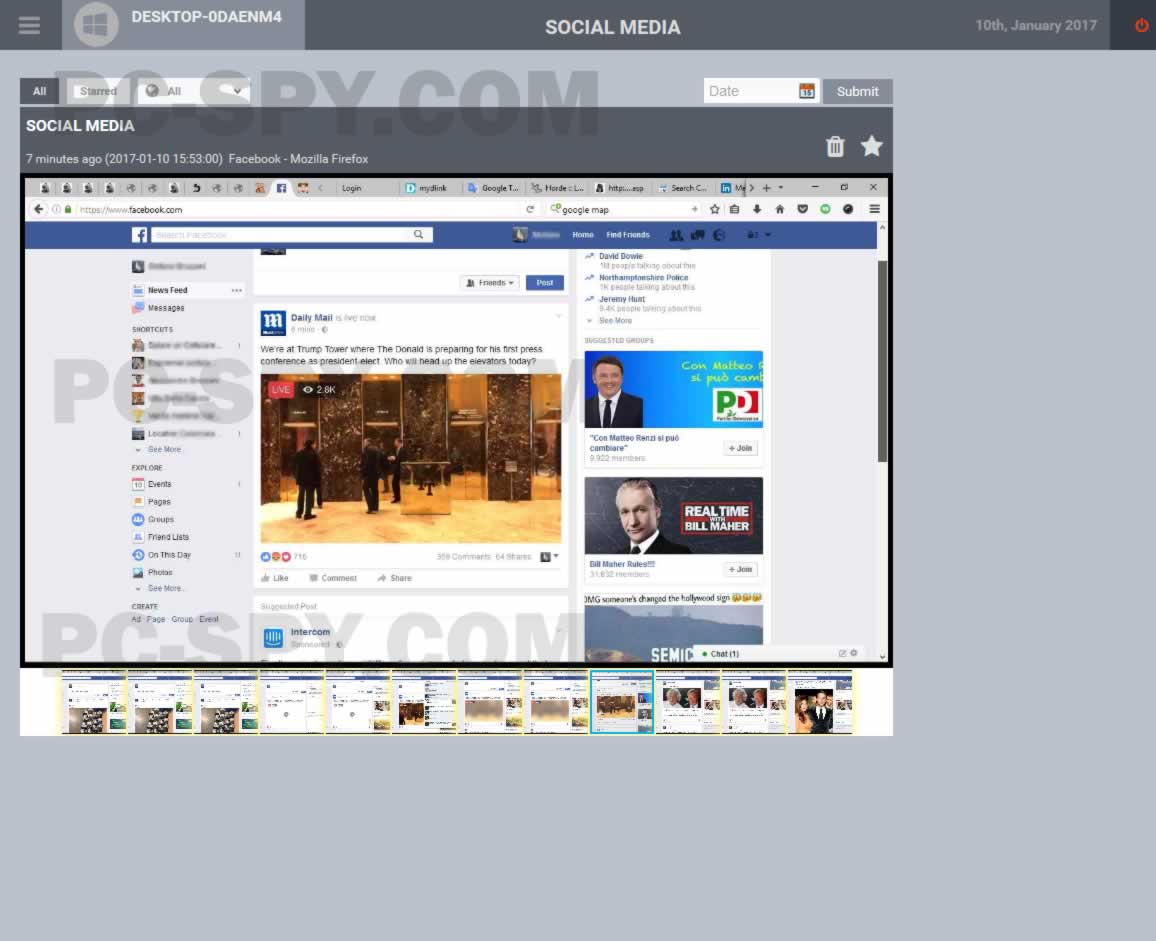Click the captured browser's back arrow

pos(39,209)
